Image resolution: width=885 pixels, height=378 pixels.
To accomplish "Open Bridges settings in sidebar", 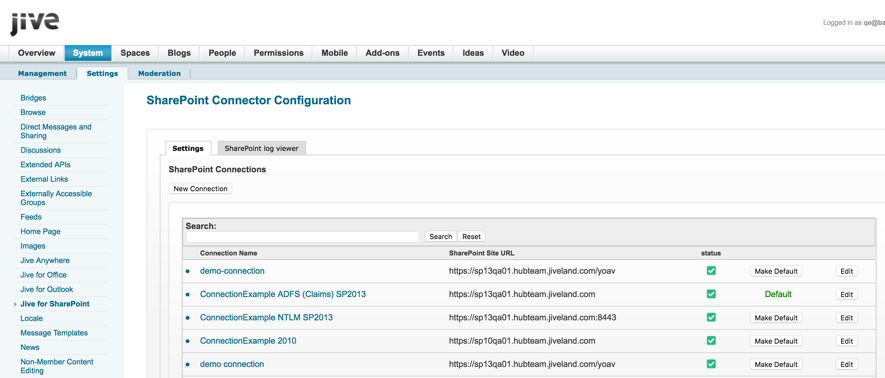I will point(33,98).
